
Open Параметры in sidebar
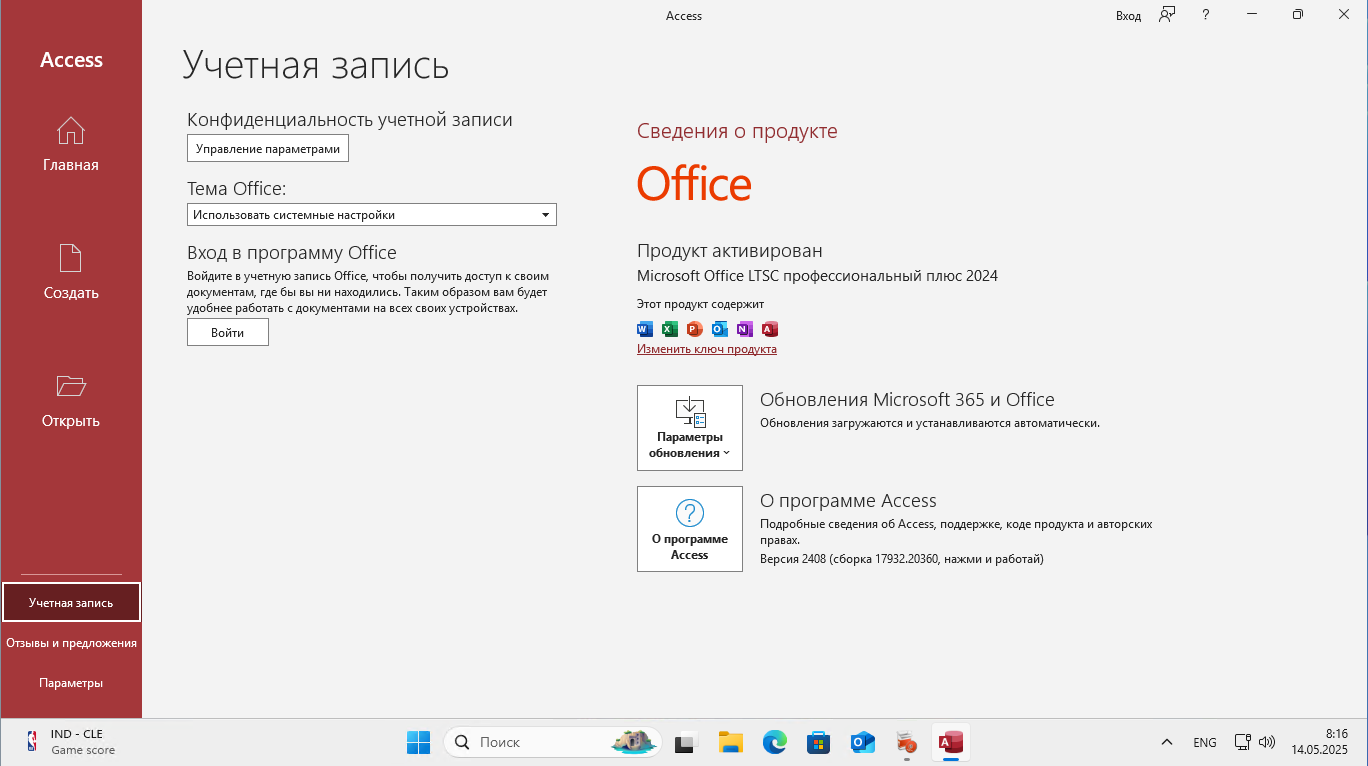[x=71, y=683]
